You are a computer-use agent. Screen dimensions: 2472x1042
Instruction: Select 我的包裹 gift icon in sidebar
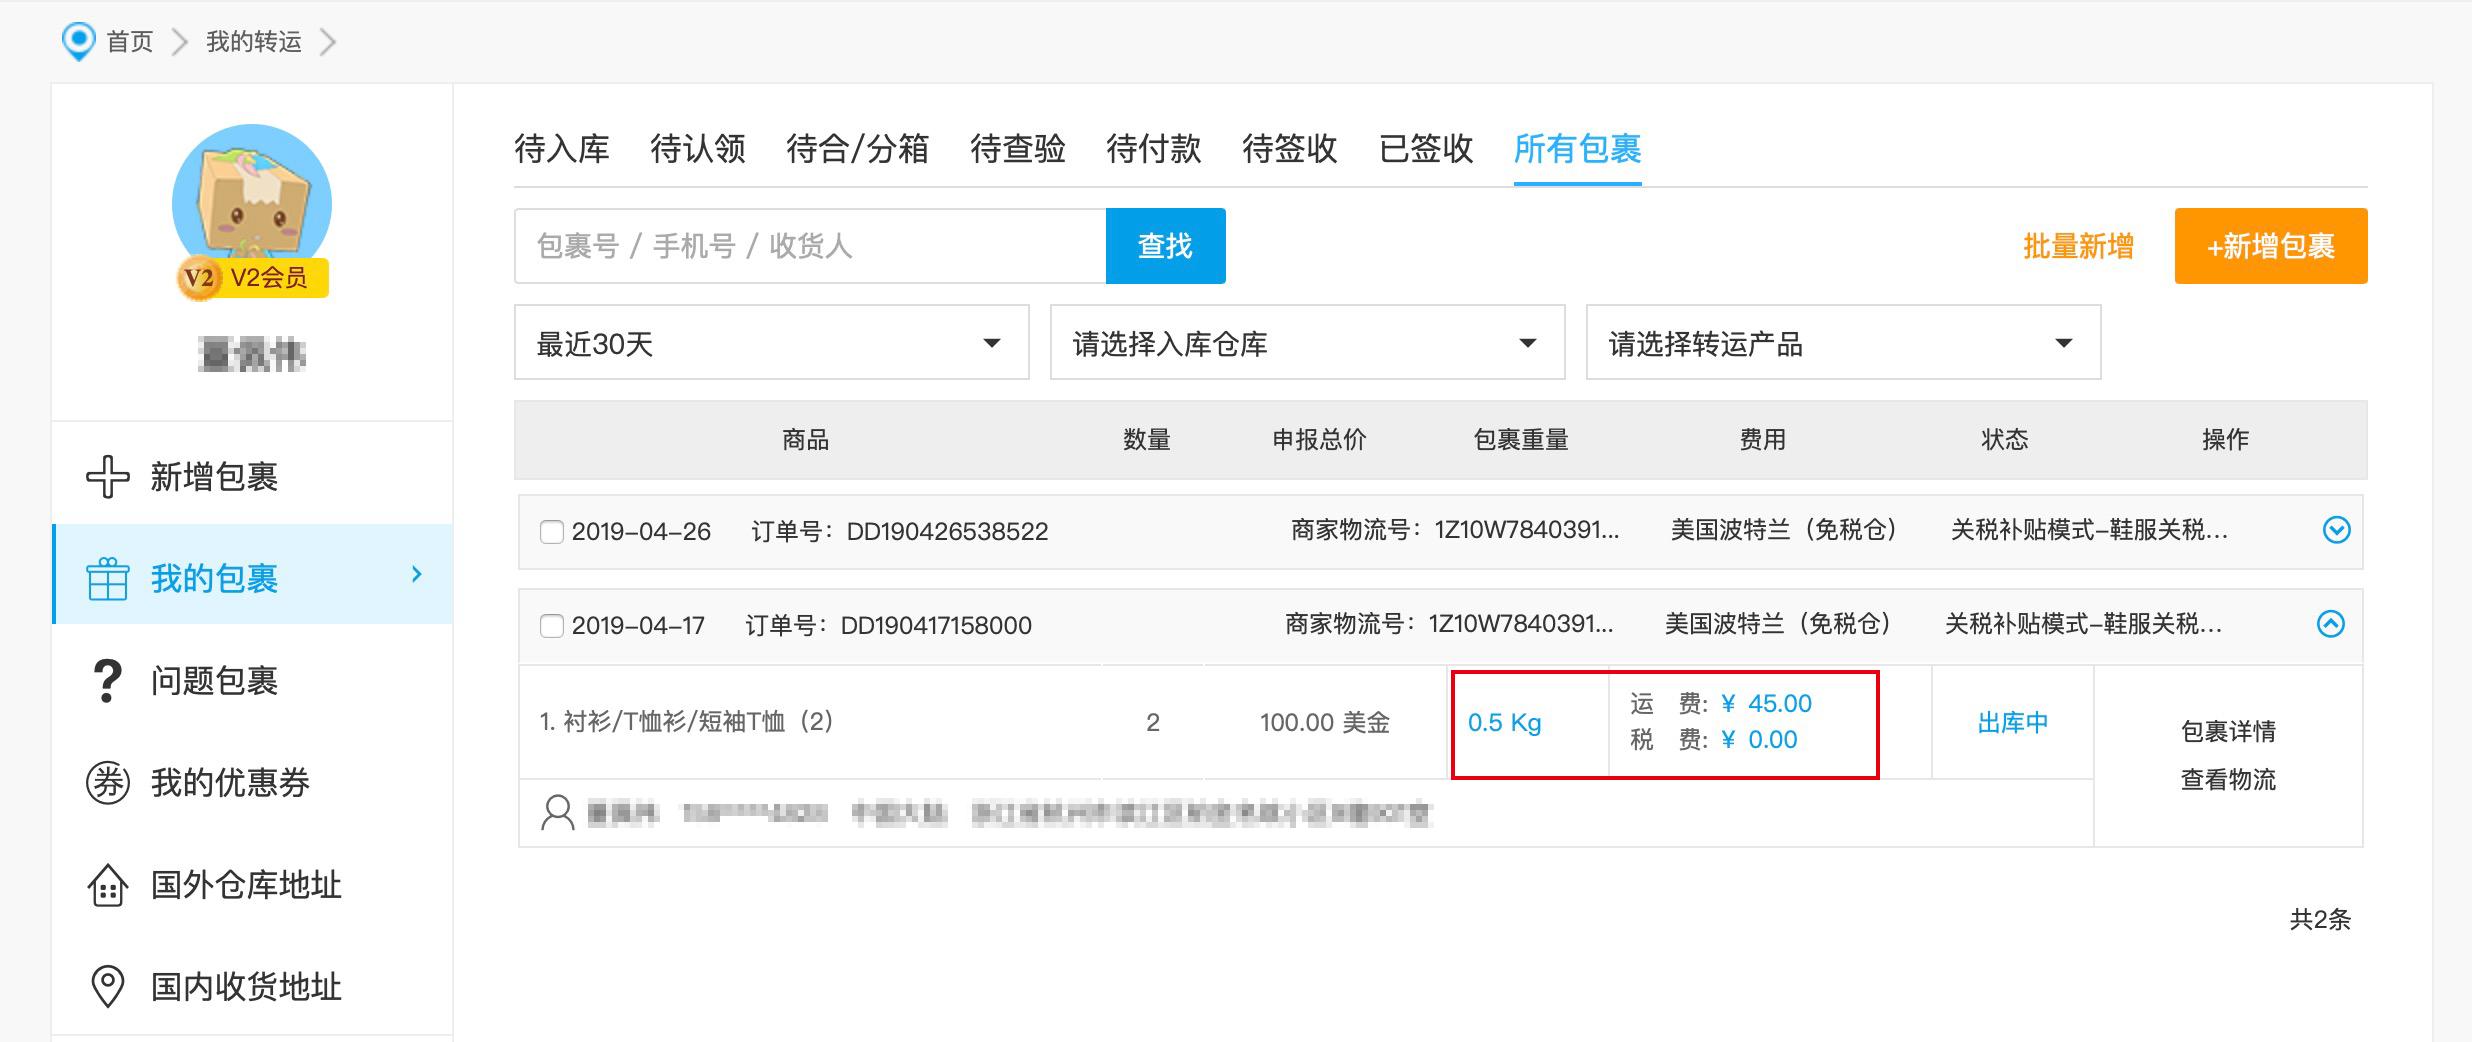point(107,576)
